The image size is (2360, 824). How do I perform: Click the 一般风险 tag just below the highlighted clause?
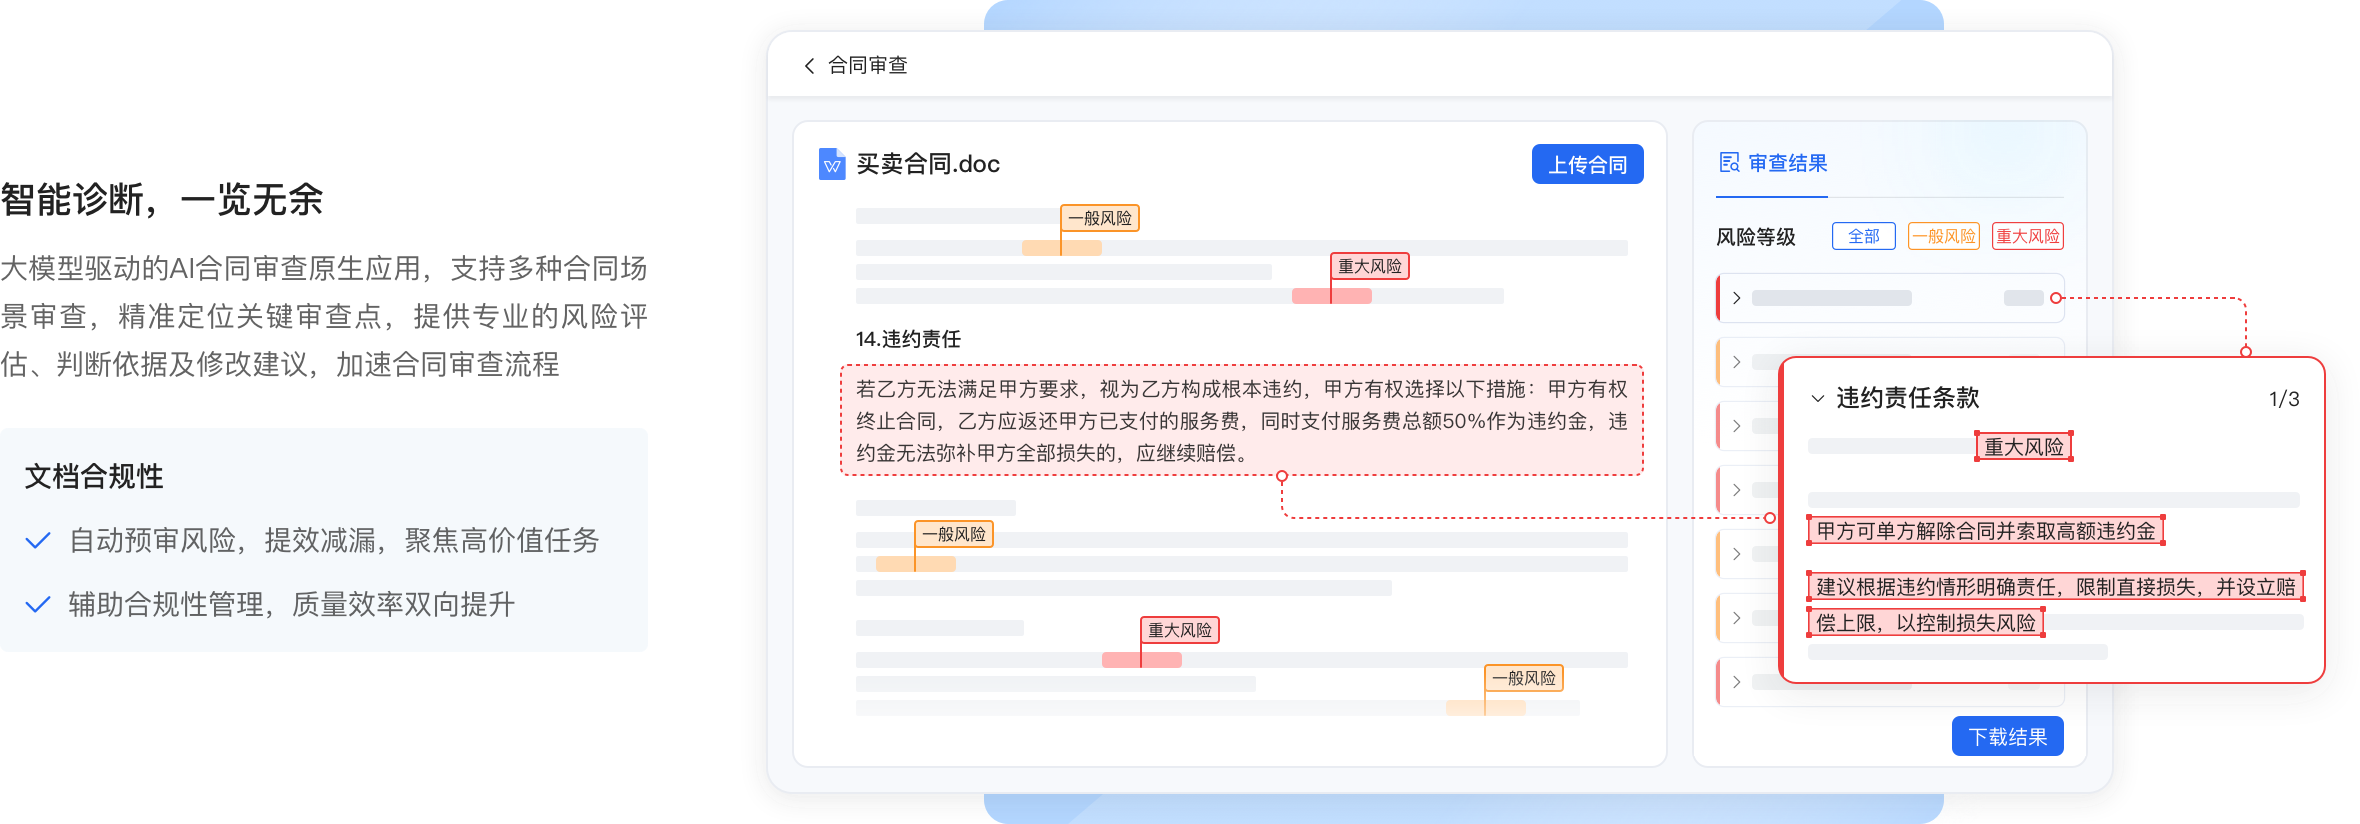tap(954, 534)
